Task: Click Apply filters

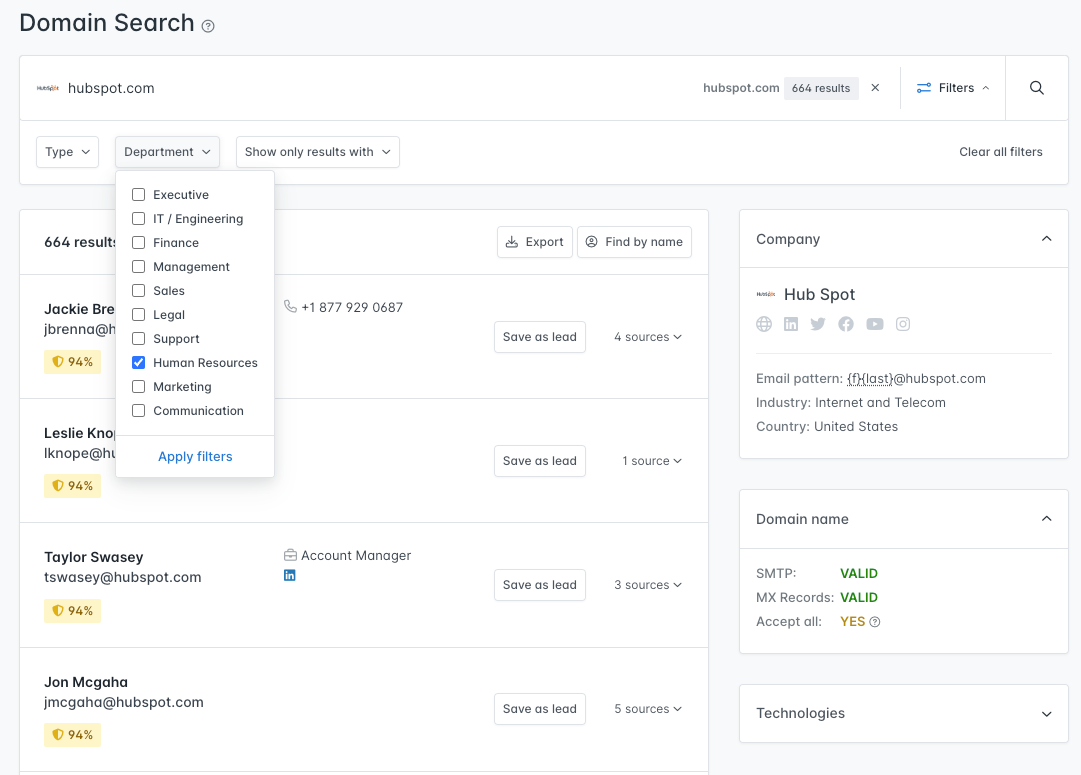Action: (195, 456)
